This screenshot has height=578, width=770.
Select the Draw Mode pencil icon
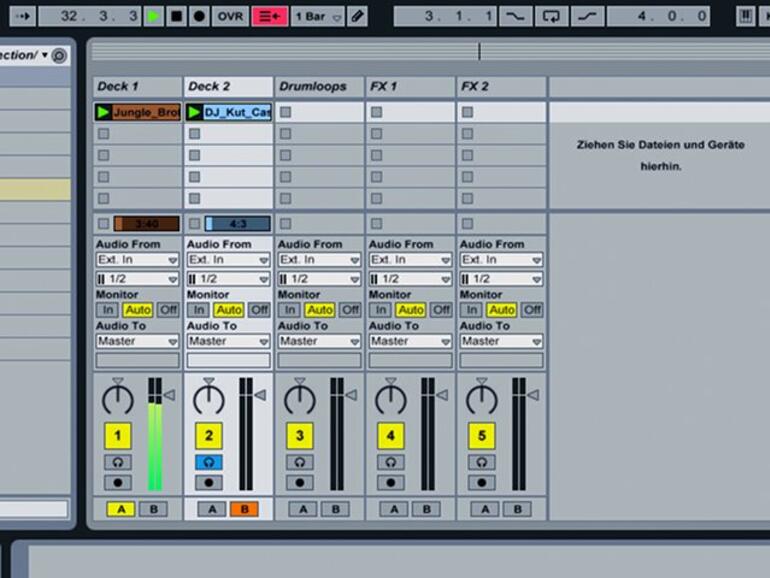coord(356,16)
